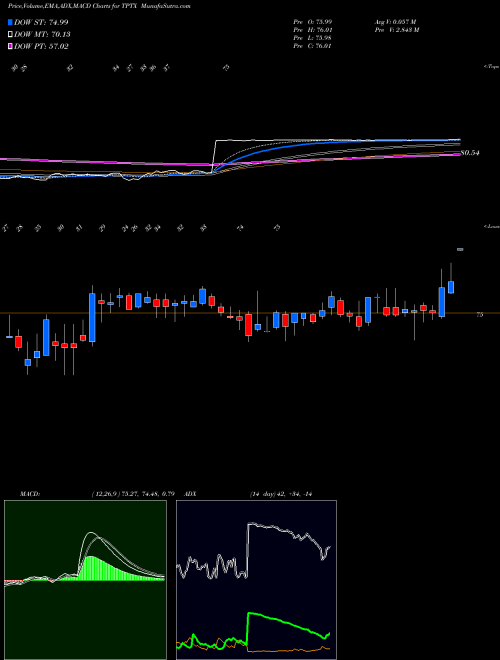Click the 80.54 EMA price label
Image resolution: width=500 pixels, height=660 pixels.
[x=471, y=153]
